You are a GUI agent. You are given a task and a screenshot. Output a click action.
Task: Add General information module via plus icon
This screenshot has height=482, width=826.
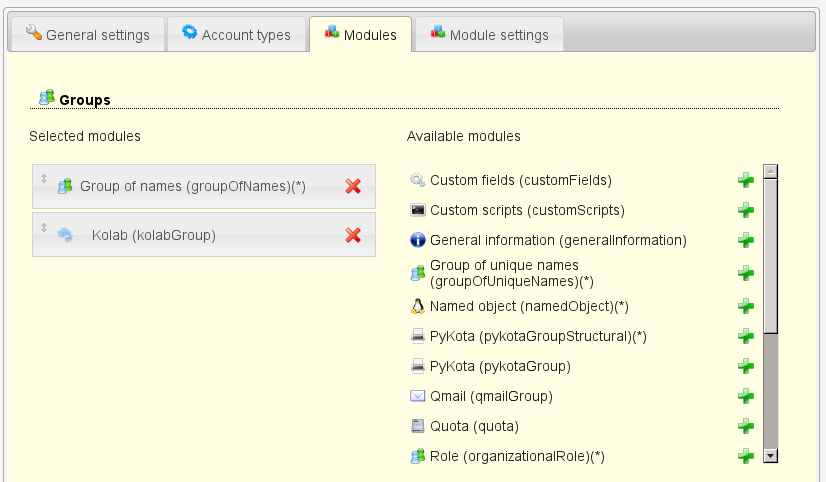point(745,240)
